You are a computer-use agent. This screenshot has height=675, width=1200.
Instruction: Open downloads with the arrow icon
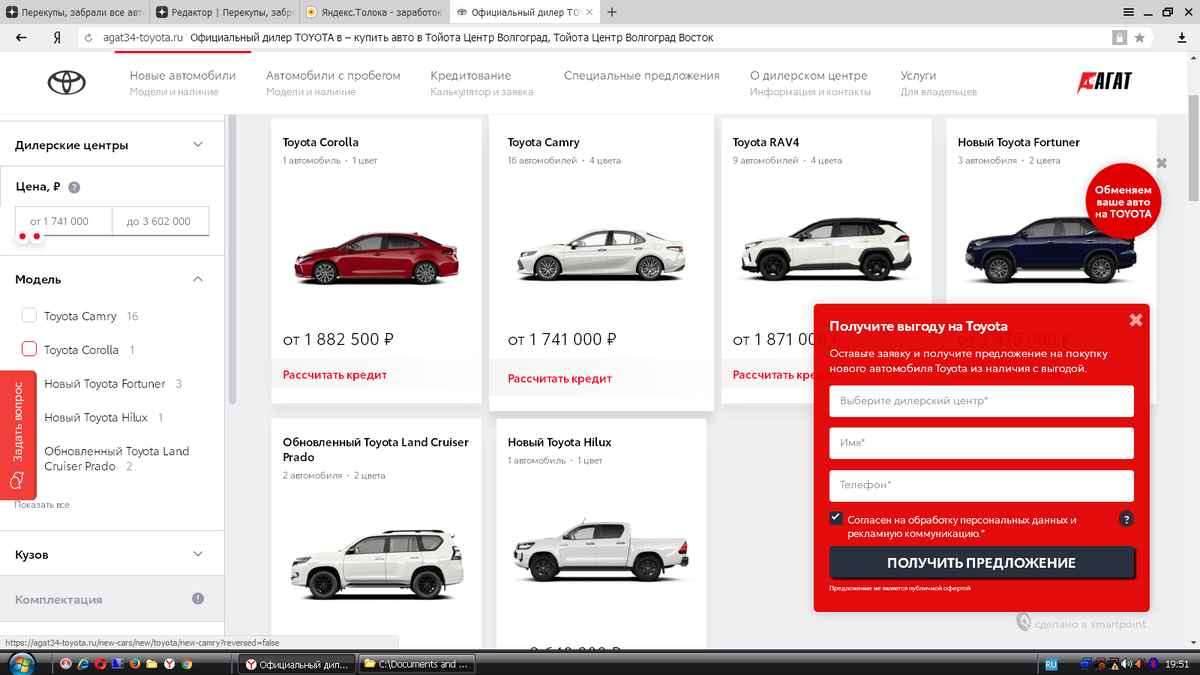pyautogui.click(x=1181, y=37)
